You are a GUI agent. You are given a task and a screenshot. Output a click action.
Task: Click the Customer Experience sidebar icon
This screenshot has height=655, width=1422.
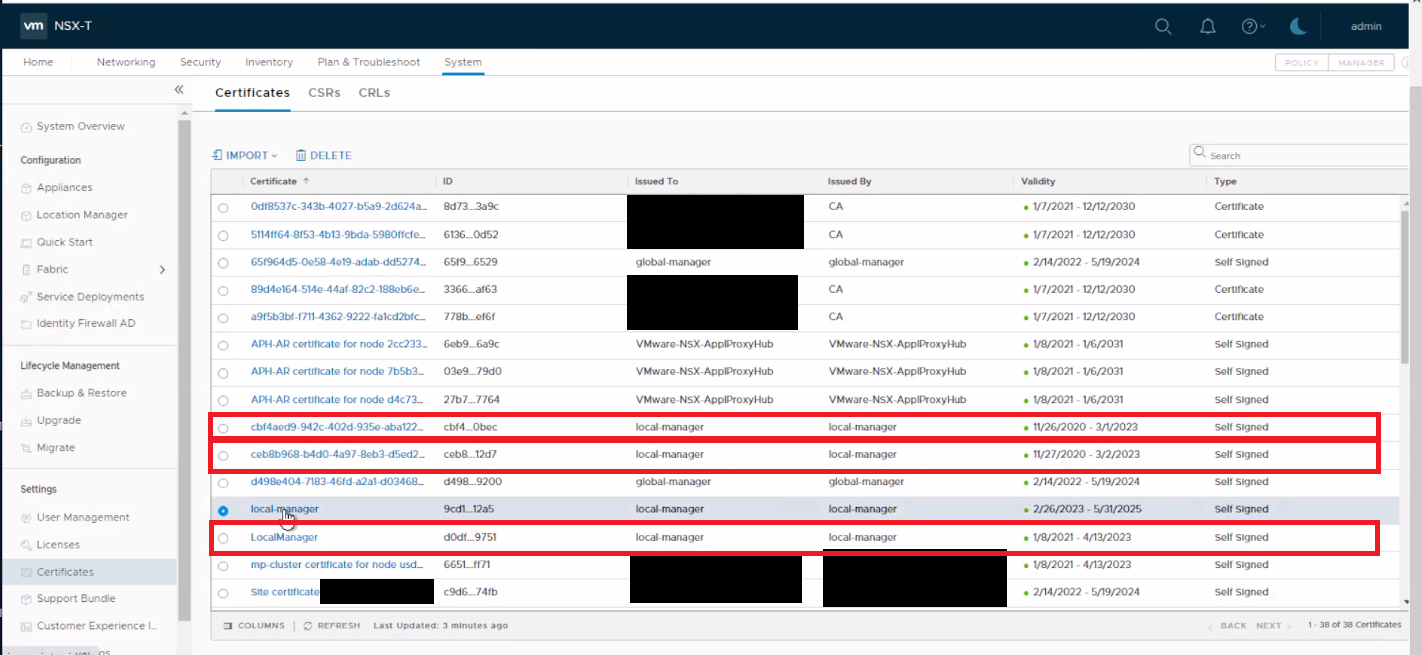pyautogui.click(x=27, y=627)
